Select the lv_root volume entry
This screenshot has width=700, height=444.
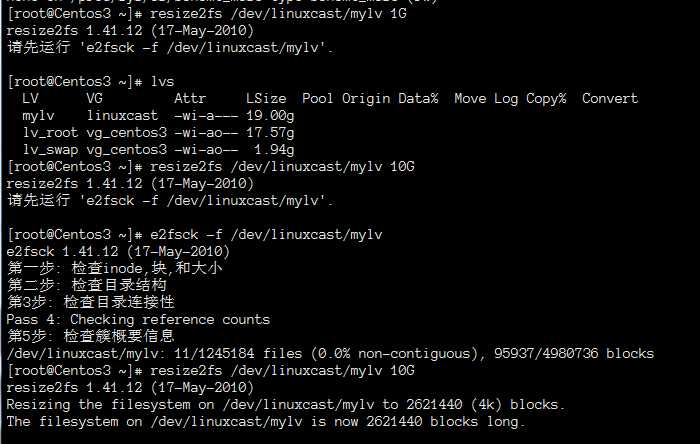[45, 133]
